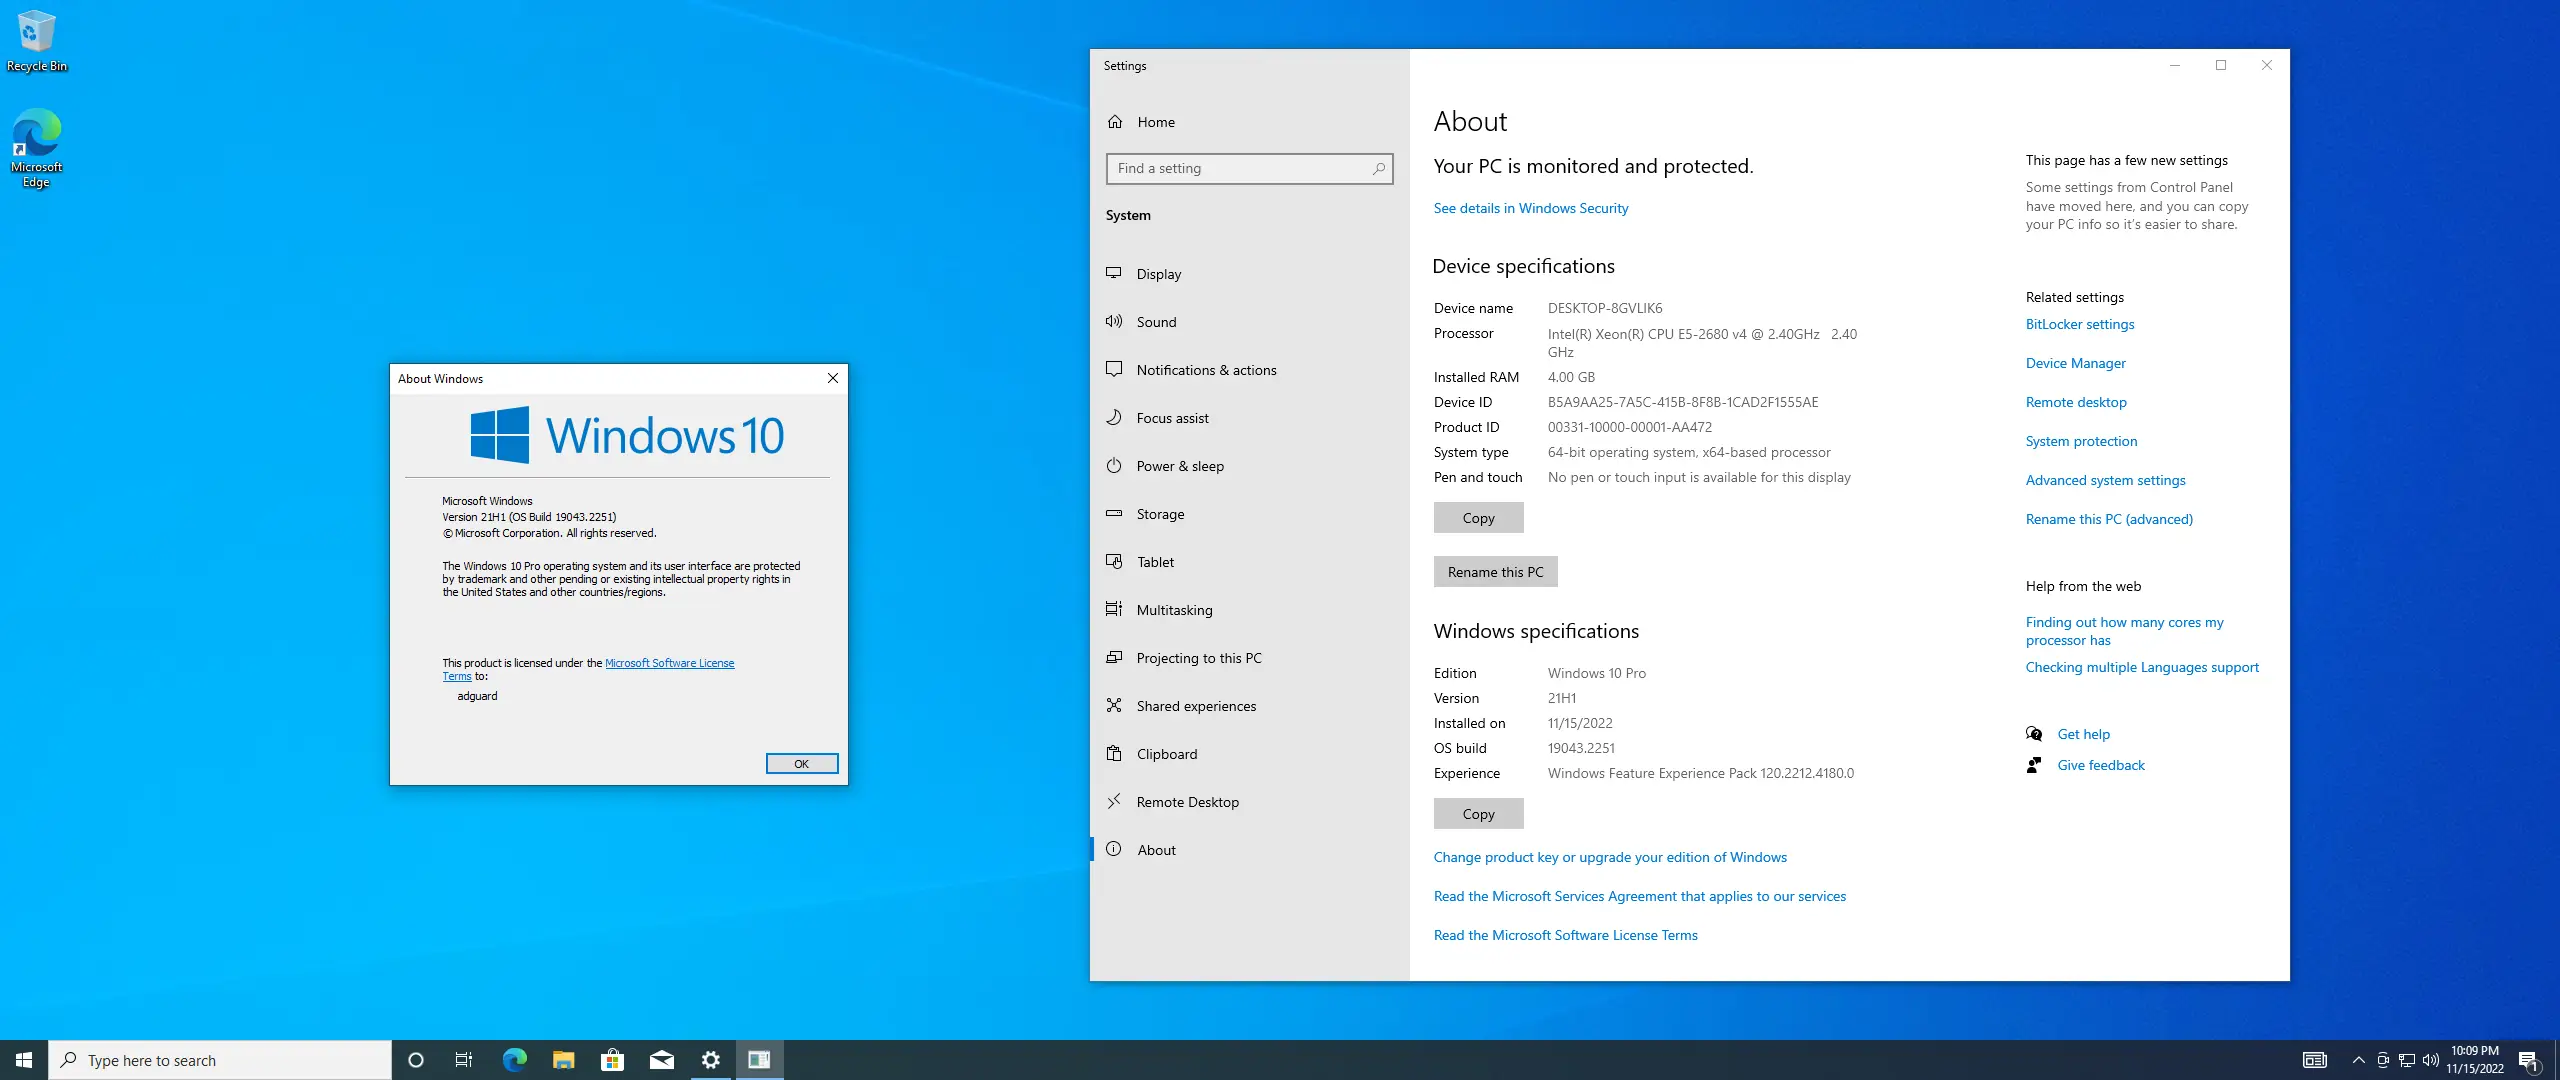Open Task View on the taskbar
Image resolution: width=2560 pixels, height=1080 pixels.
(464, 1059)
